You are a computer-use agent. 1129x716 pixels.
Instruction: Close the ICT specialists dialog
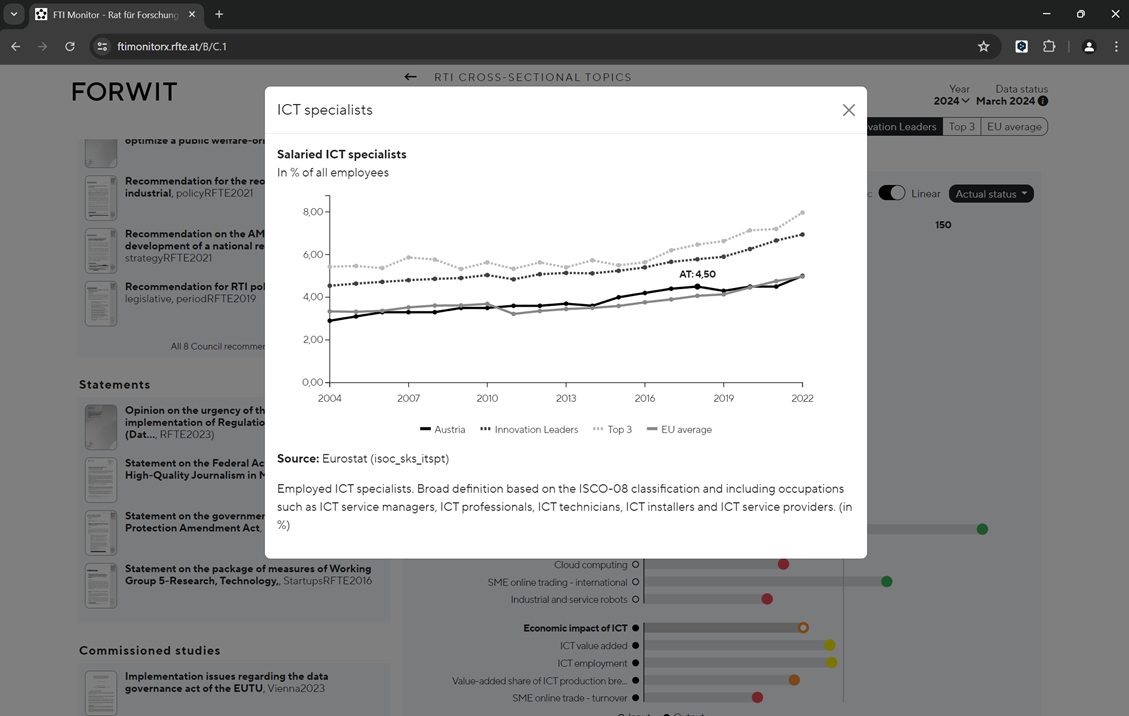pyautogui.click(x=848, y=110)
